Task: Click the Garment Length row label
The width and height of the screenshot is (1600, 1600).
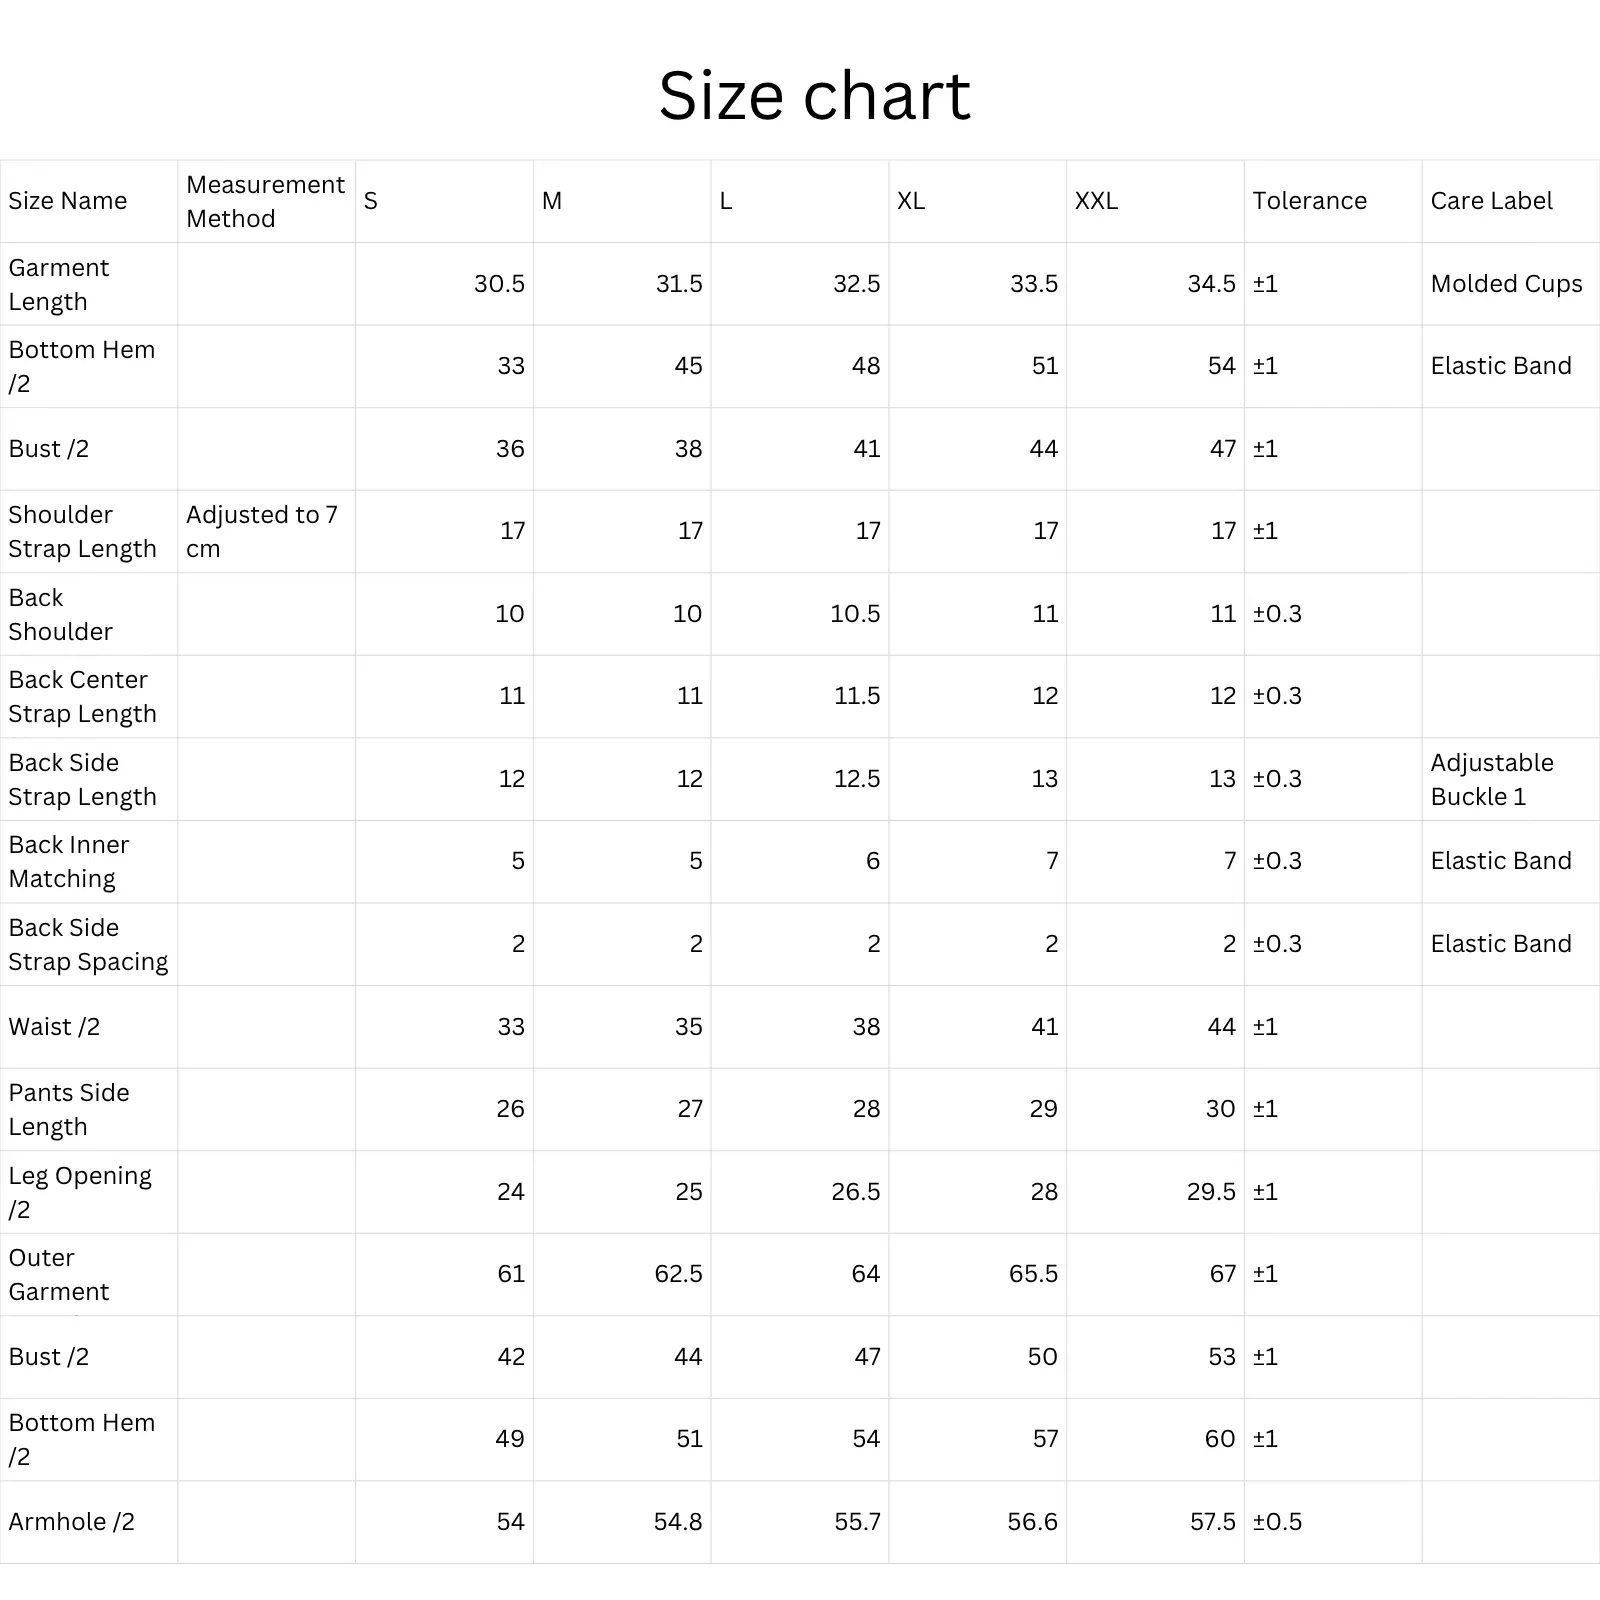Action: [59, 284]
